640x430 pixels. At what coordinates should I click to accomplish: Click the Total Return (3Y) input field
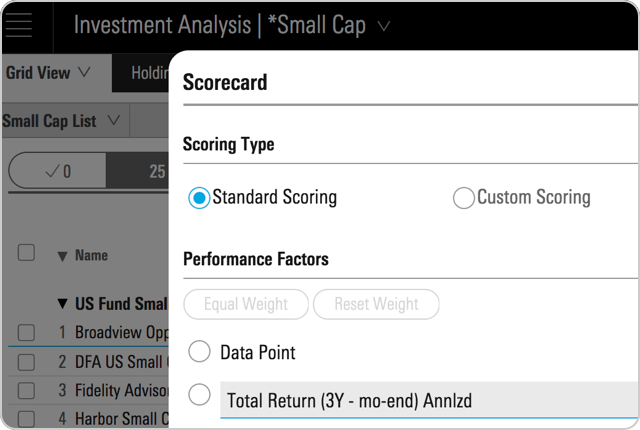click(430, 400)
